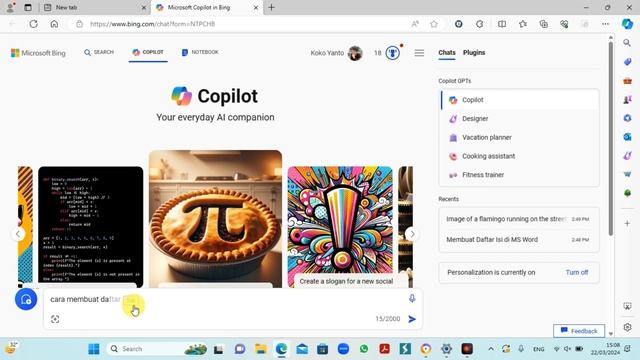This screenshot has width=640, height=360.
Task: Click sidebar search icon
Action: (627, 42)
